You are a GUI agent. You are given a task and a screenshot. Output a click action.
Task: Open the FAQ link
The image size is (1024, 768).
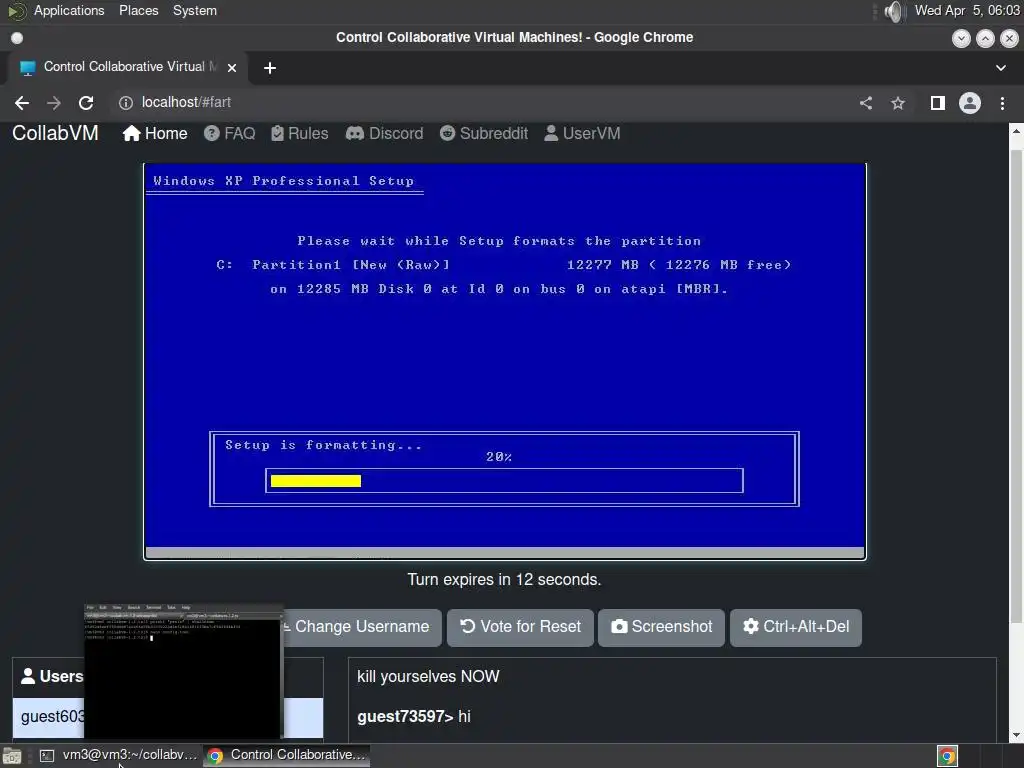[229, 133]
